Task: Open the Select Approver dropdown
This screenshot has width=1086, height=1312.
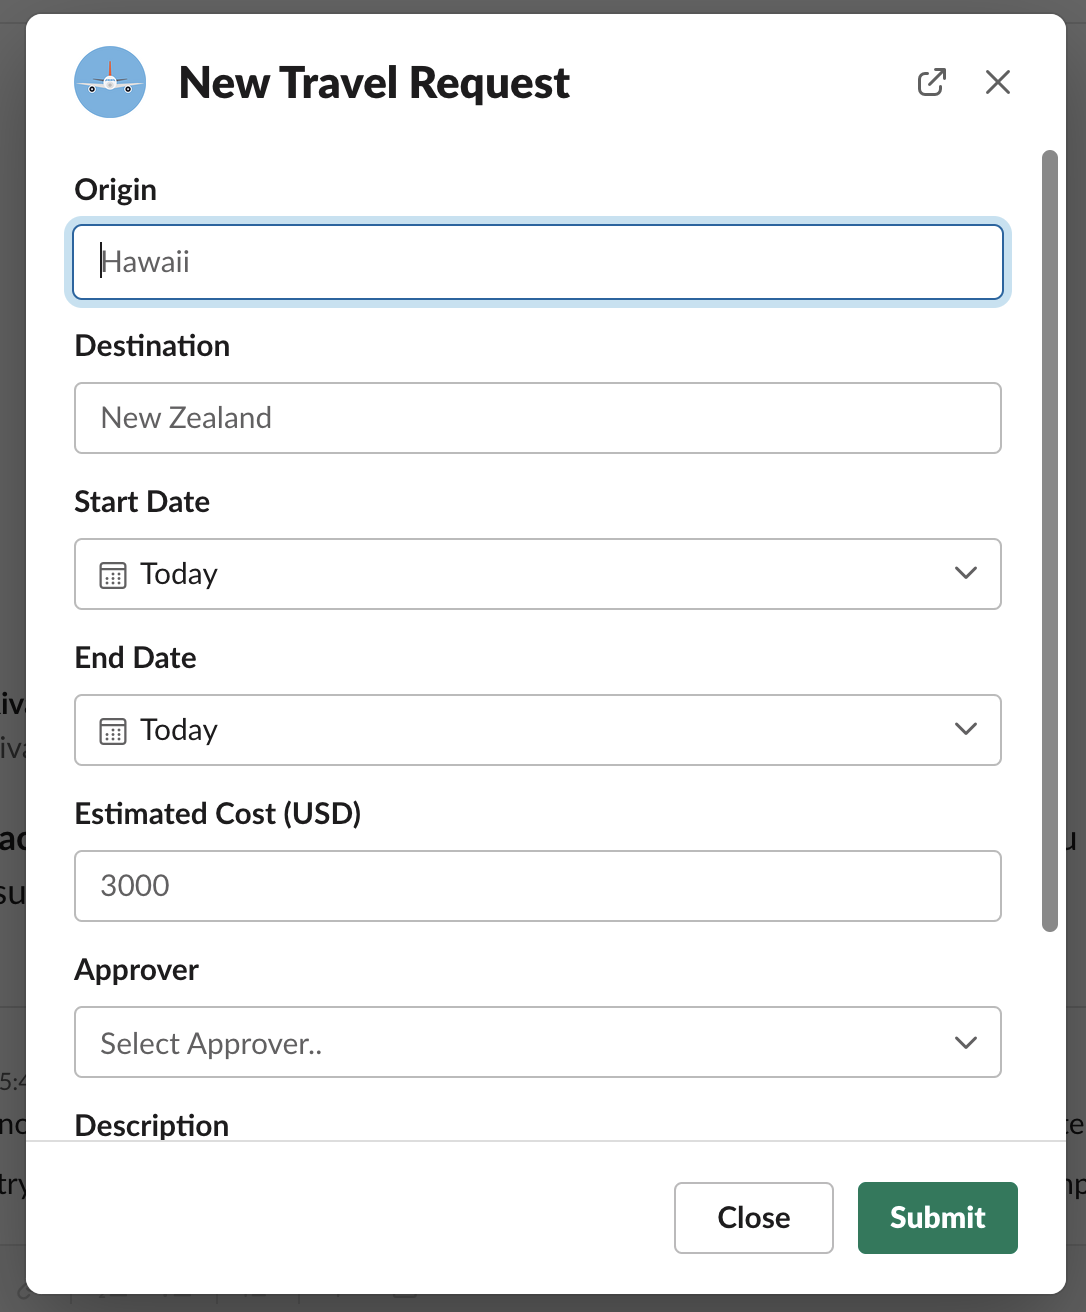Action: click(x=538, y=1042)
